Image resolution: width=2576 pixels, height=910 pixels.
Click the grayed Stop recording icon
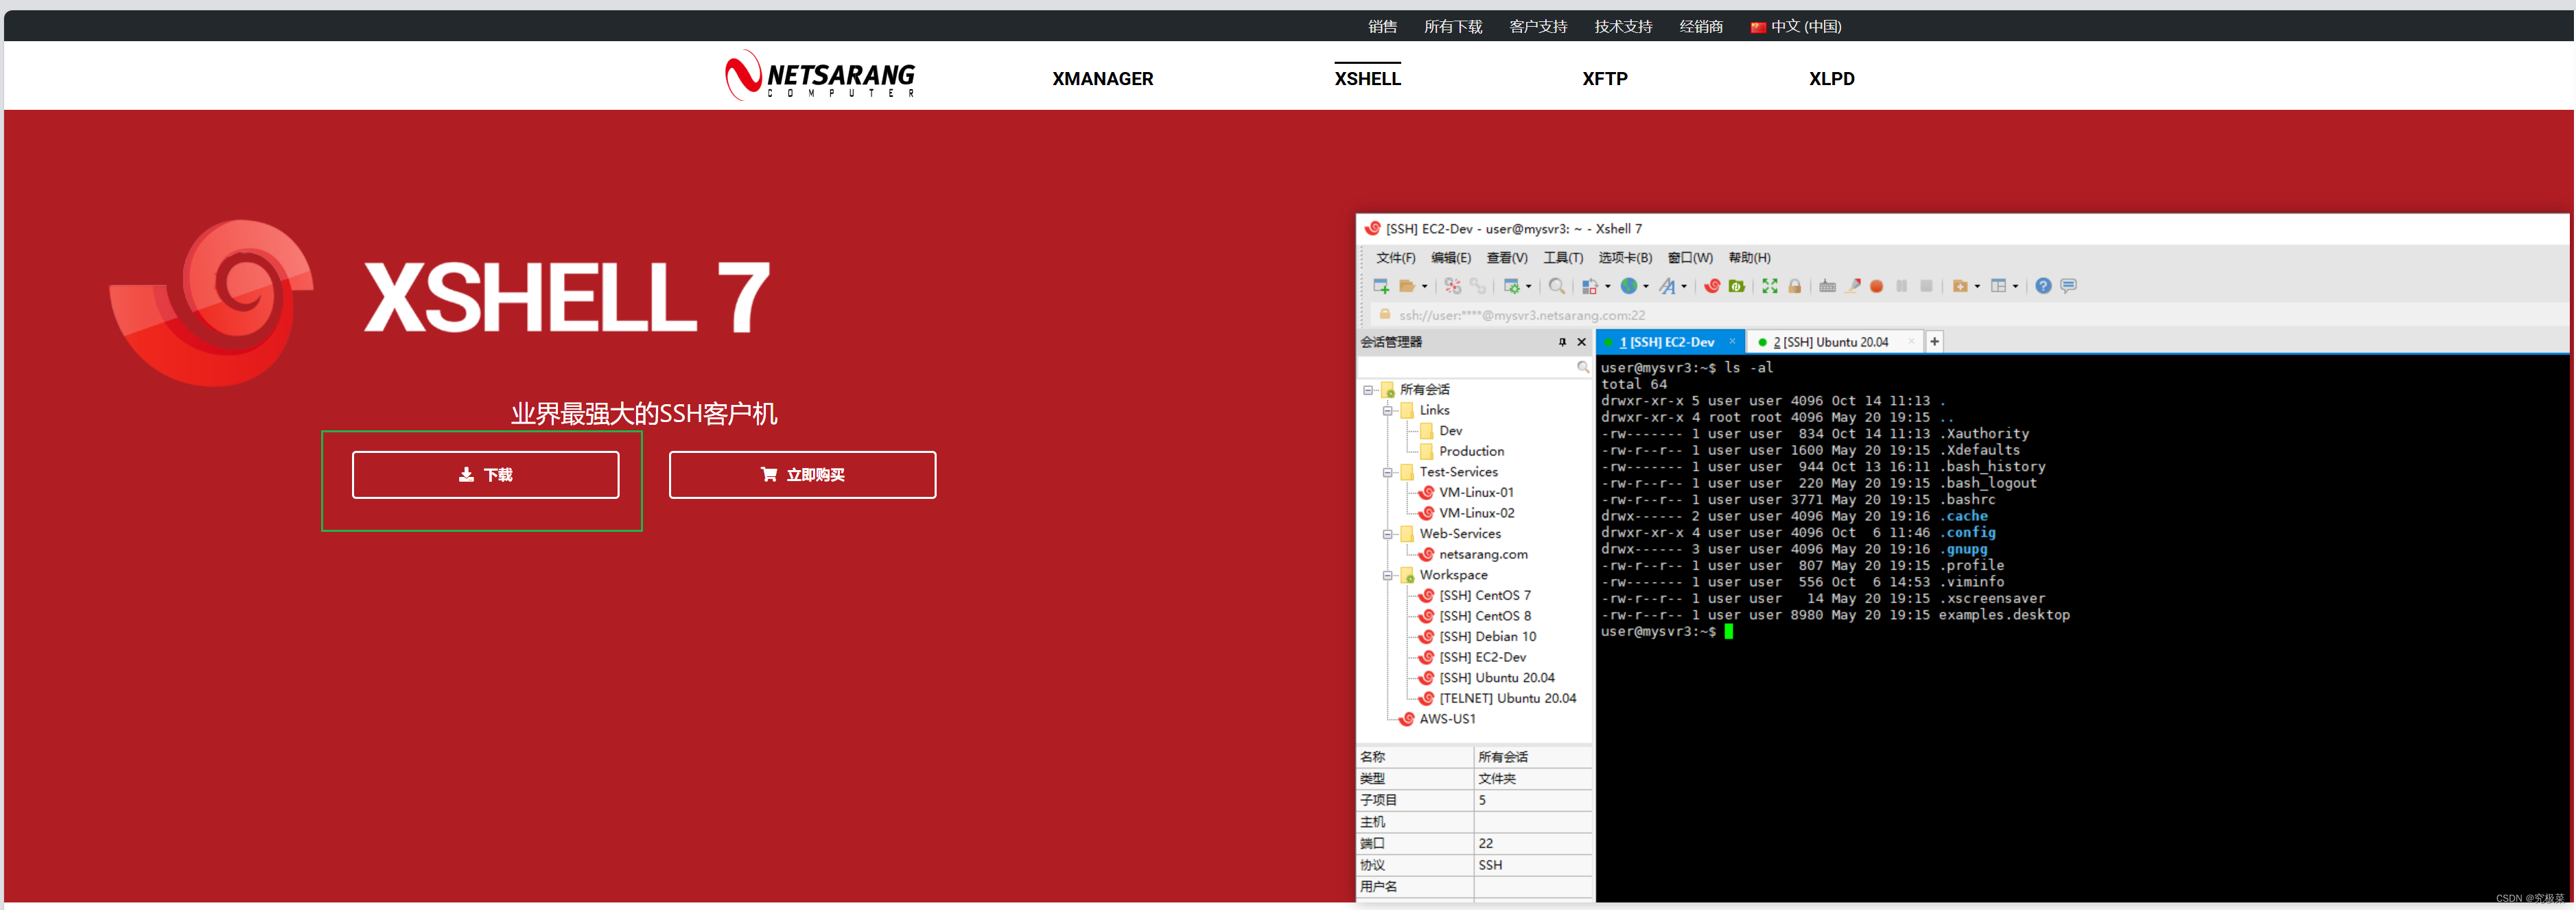[1927, 286]
